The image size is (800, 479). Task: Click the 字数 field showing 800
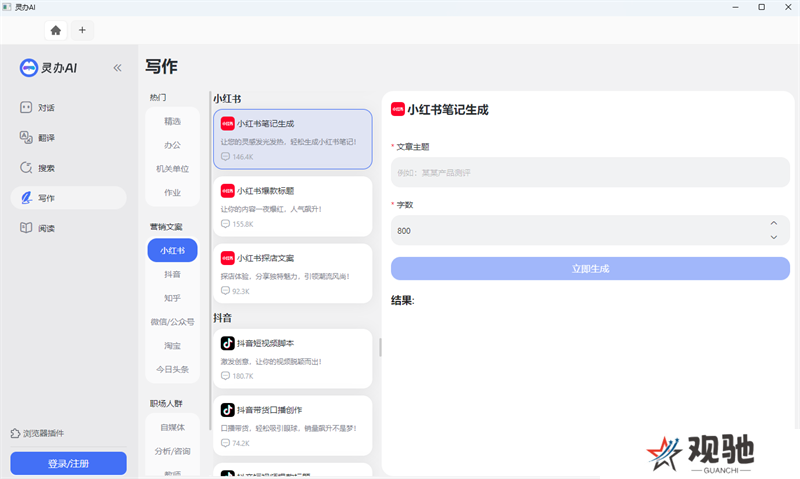[x=590, y=231]
